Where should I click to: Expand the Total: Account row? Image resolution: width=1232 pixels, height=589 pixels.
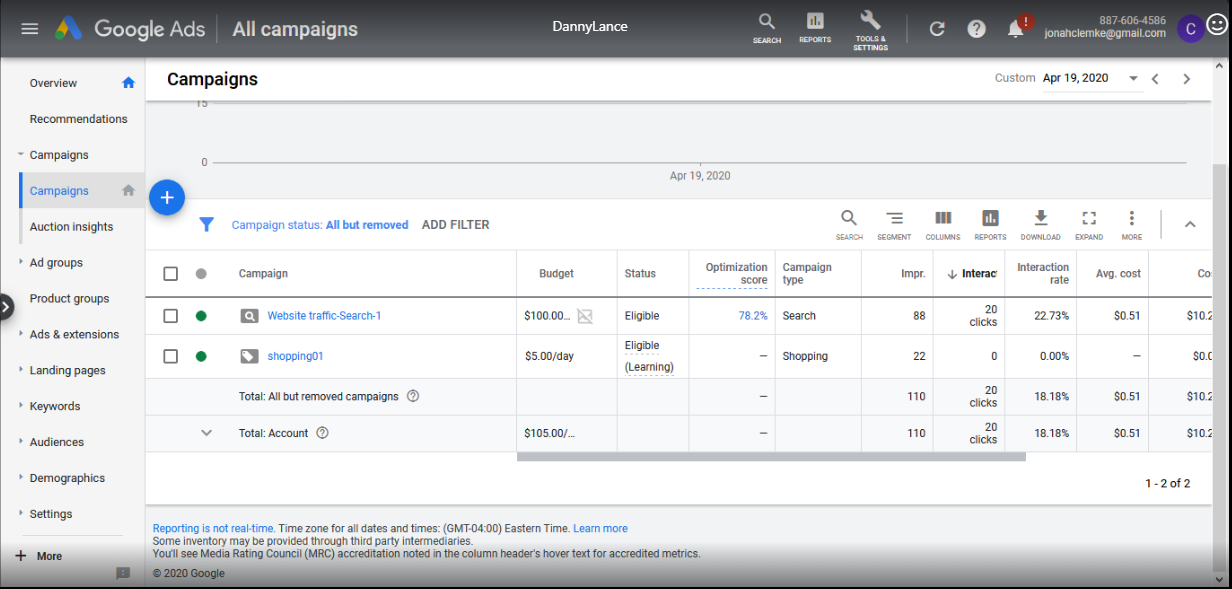(207, 433)
